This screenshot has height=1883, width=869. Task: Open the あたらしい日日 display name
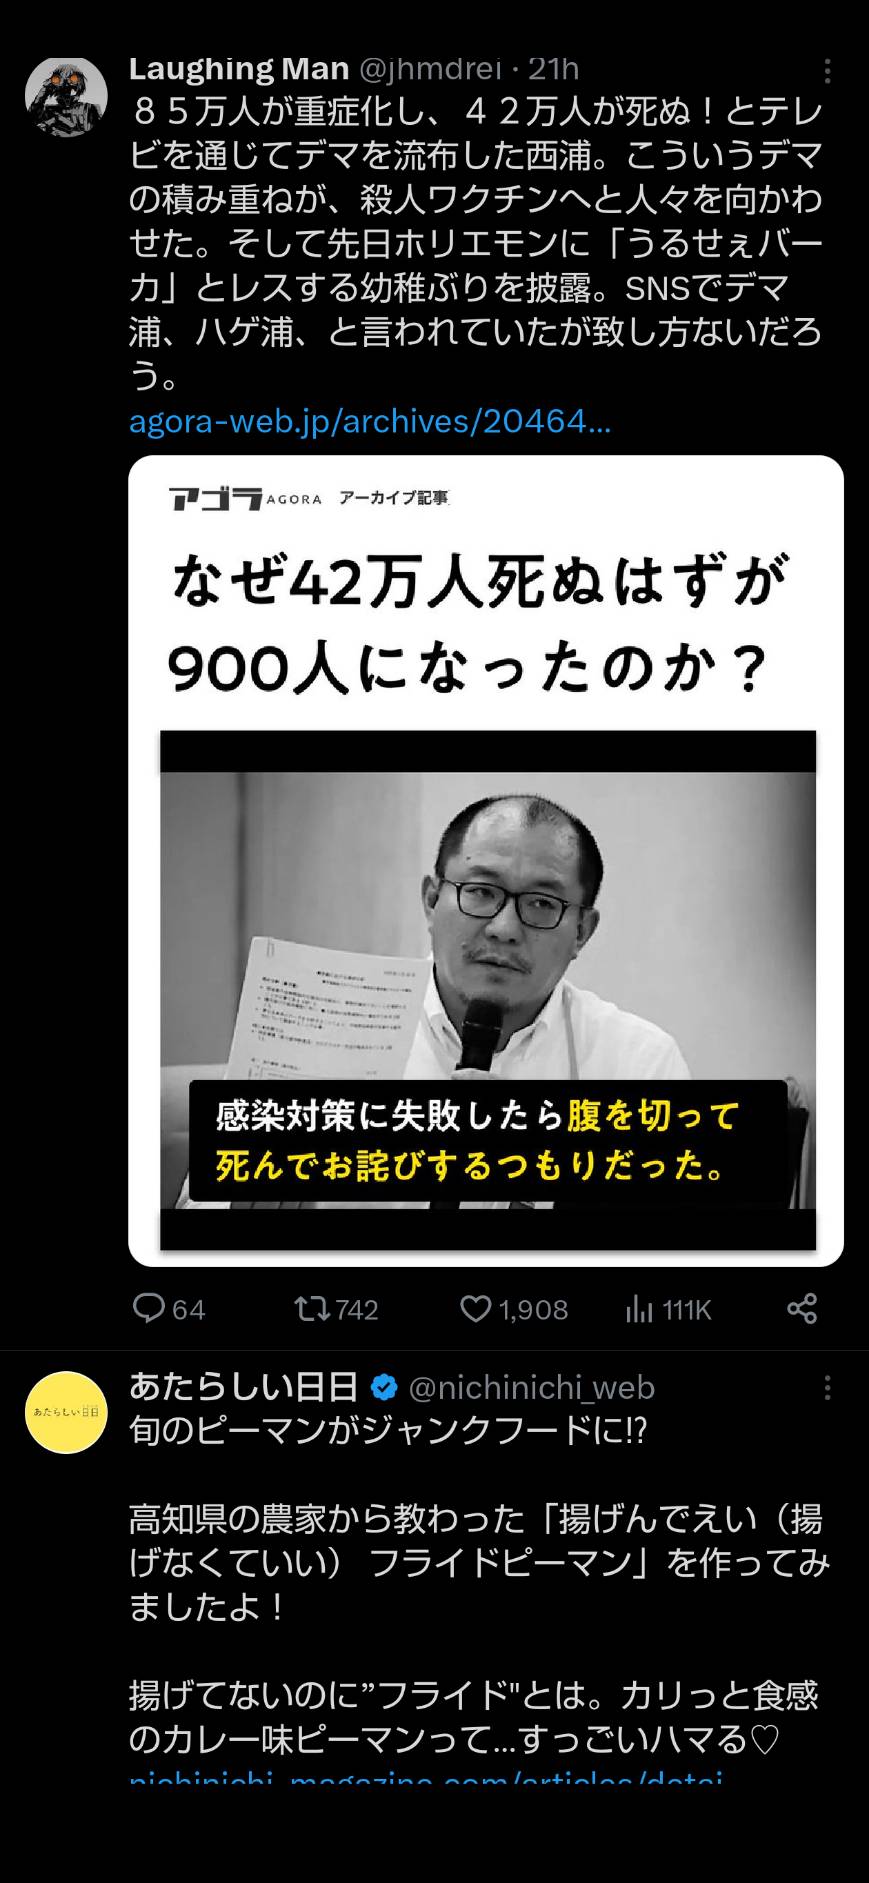244,1387
